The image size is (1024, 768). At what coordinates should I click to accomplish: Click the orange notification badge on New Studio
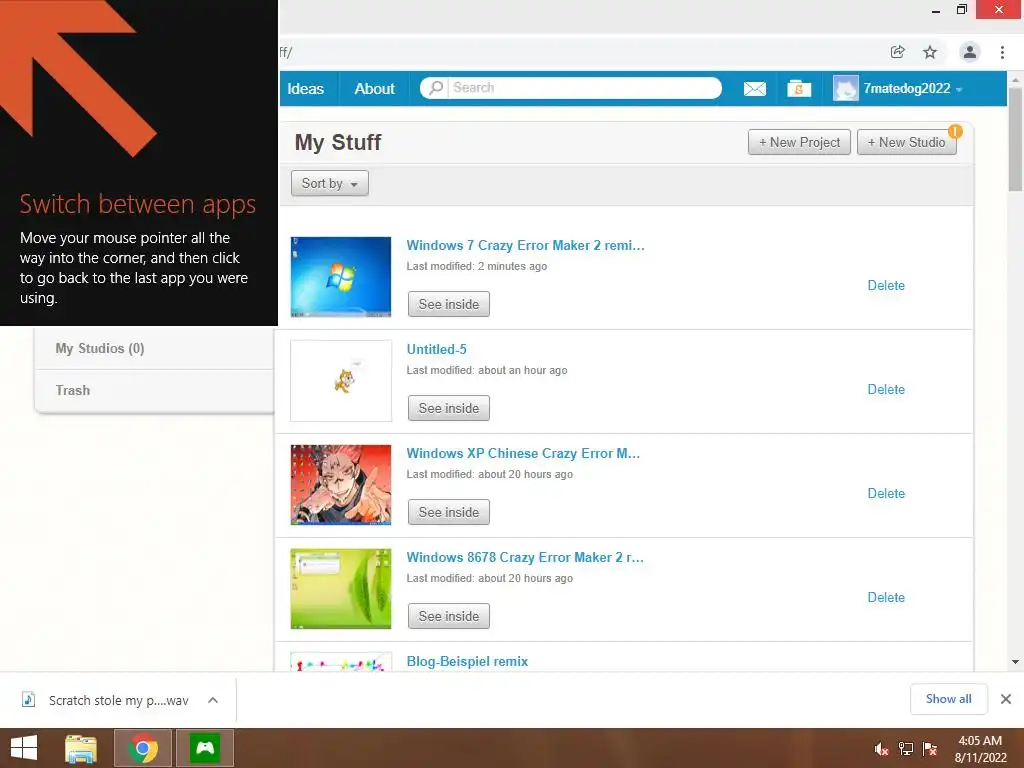(955, 131)
